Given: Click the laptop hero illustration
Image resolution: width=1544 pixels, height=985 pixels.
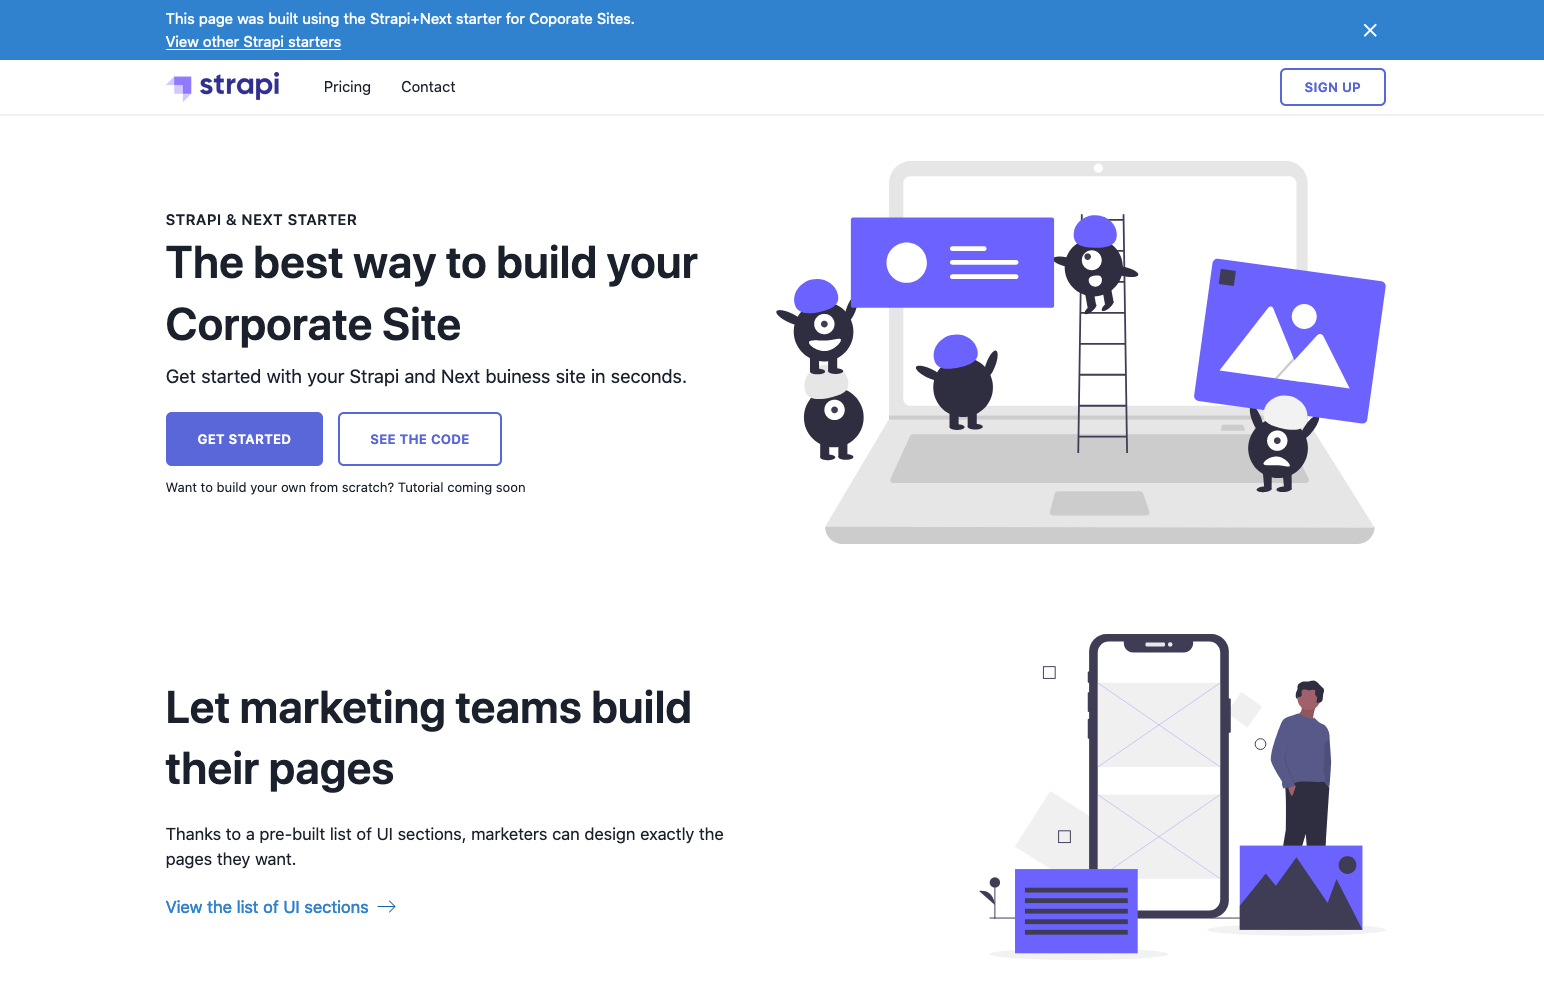Looking at the screenshot, I should click(1080, 352).
